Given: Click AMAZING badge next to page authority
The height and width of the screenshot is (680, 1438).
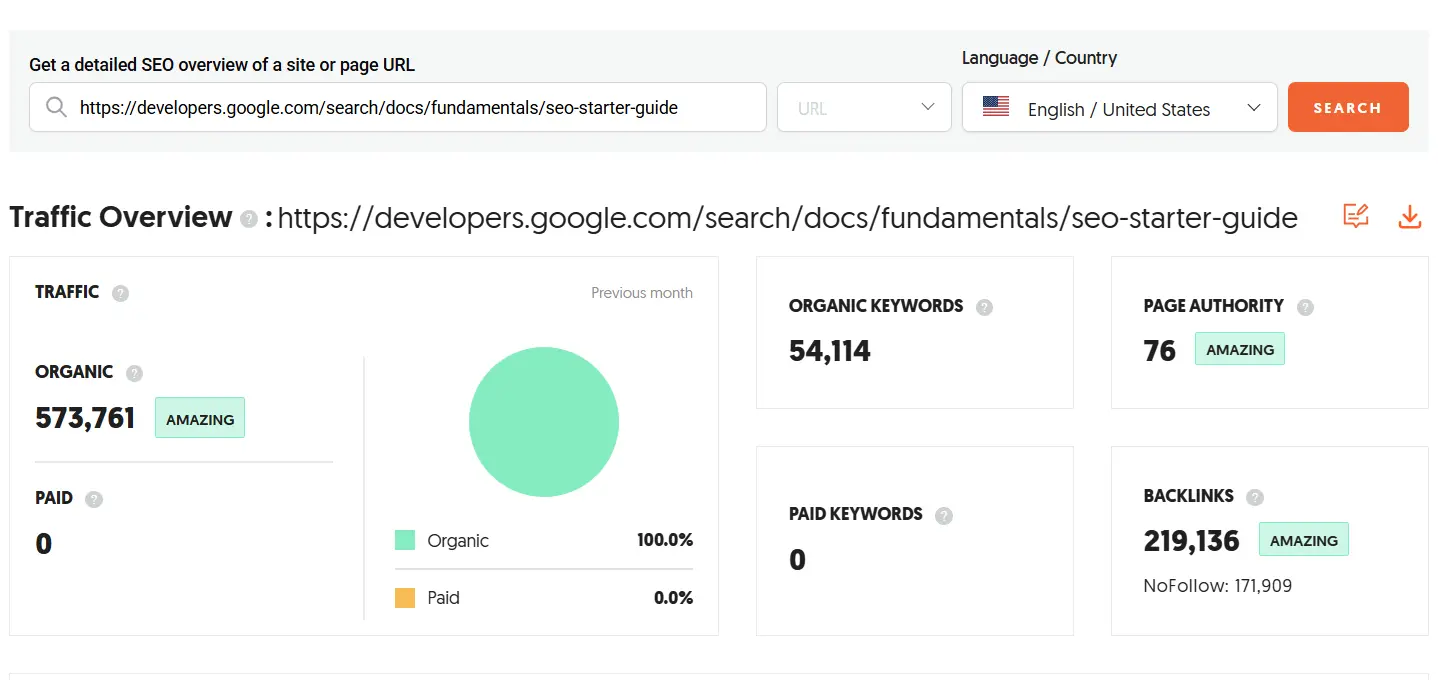Looking at the screenshot, I should coord(1240,349).
